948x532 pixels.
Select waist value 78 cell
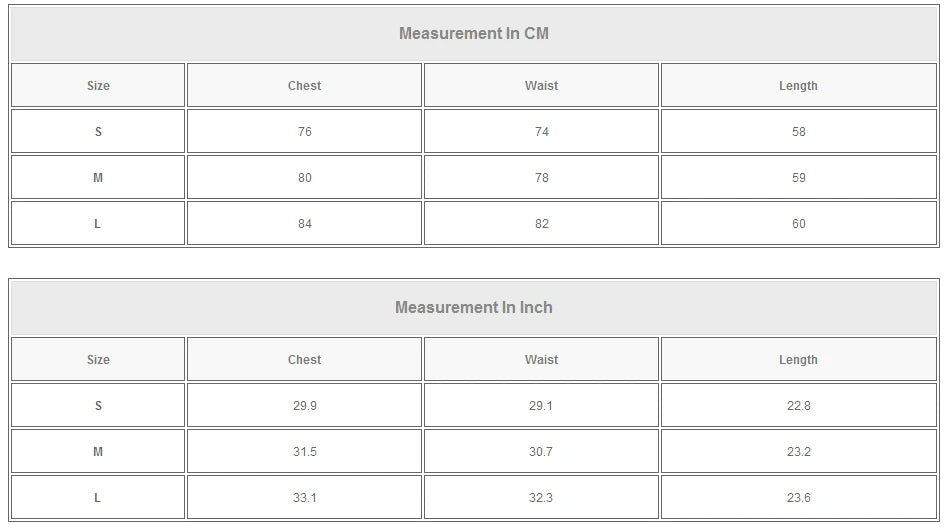point(541,178)
